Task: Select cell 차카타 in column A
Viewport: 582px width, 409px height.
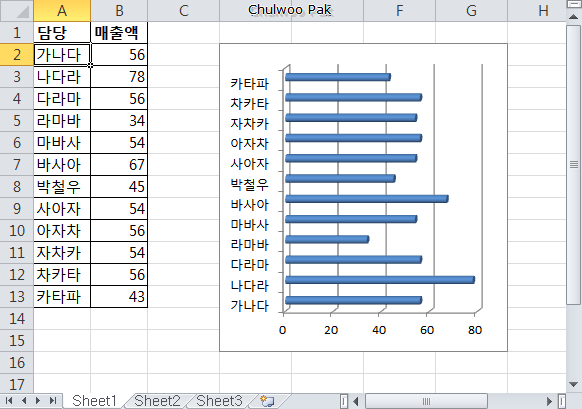Action: pos(62,275)
